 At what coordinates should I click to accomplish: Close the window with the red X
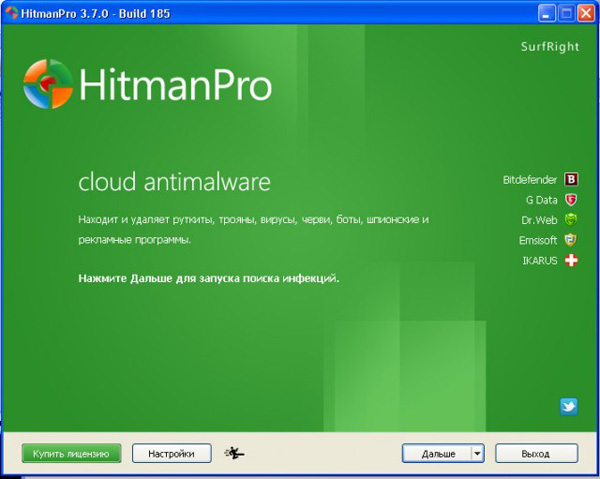pos(585,12)
